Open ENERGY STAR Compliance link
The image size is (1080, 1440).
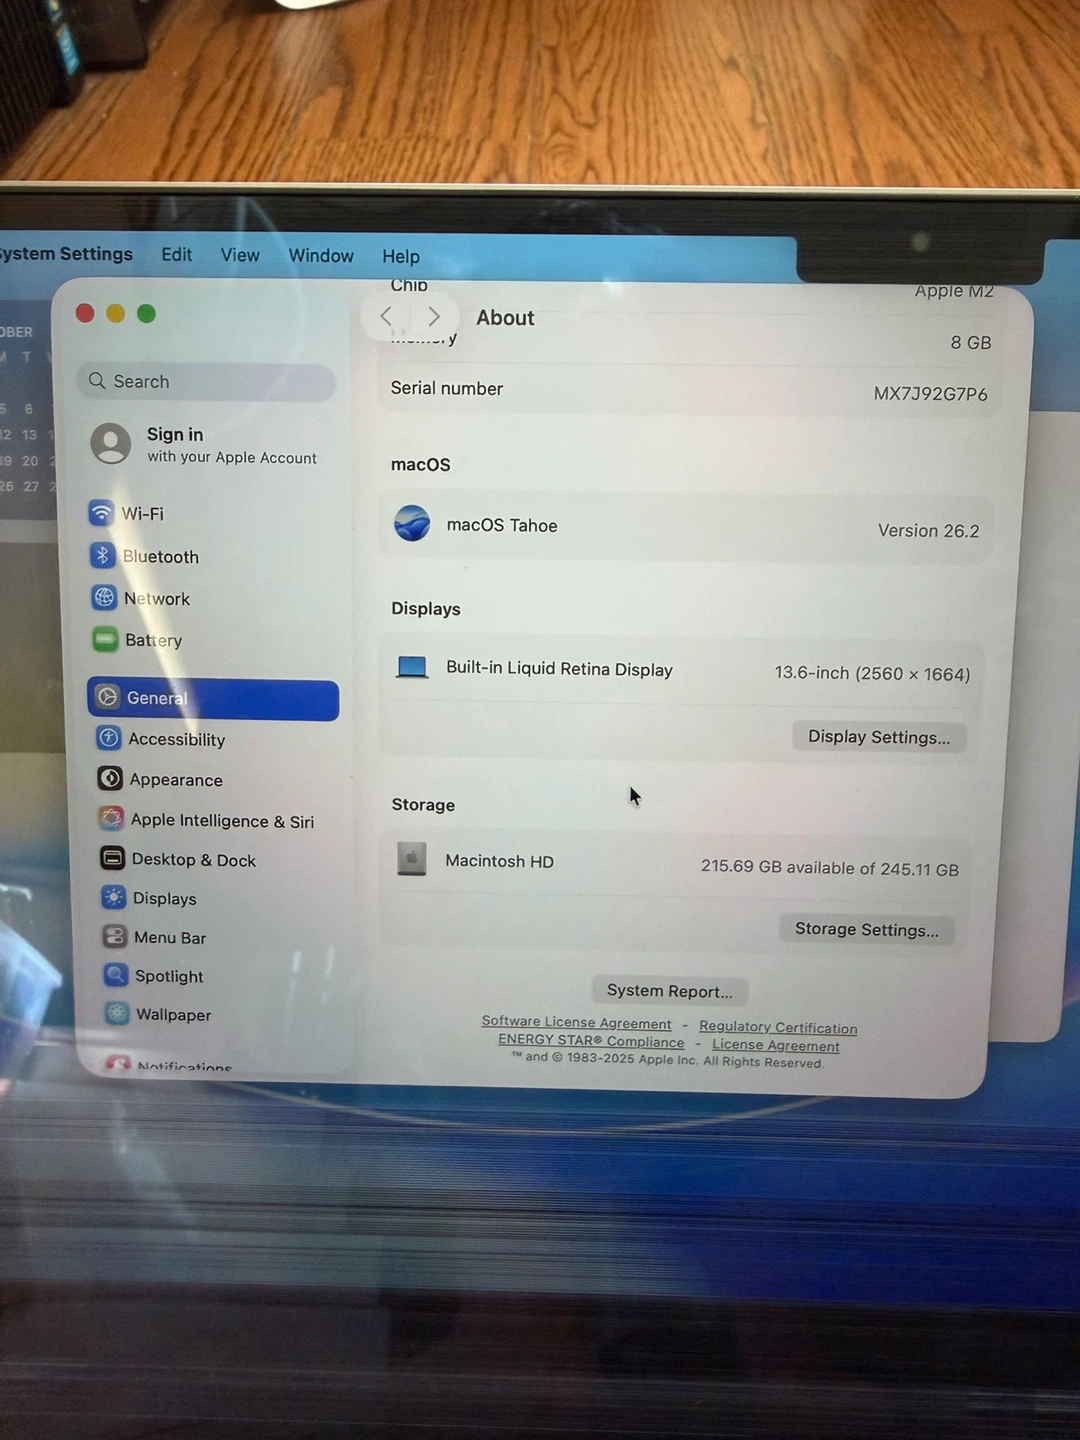[591, 1041]
